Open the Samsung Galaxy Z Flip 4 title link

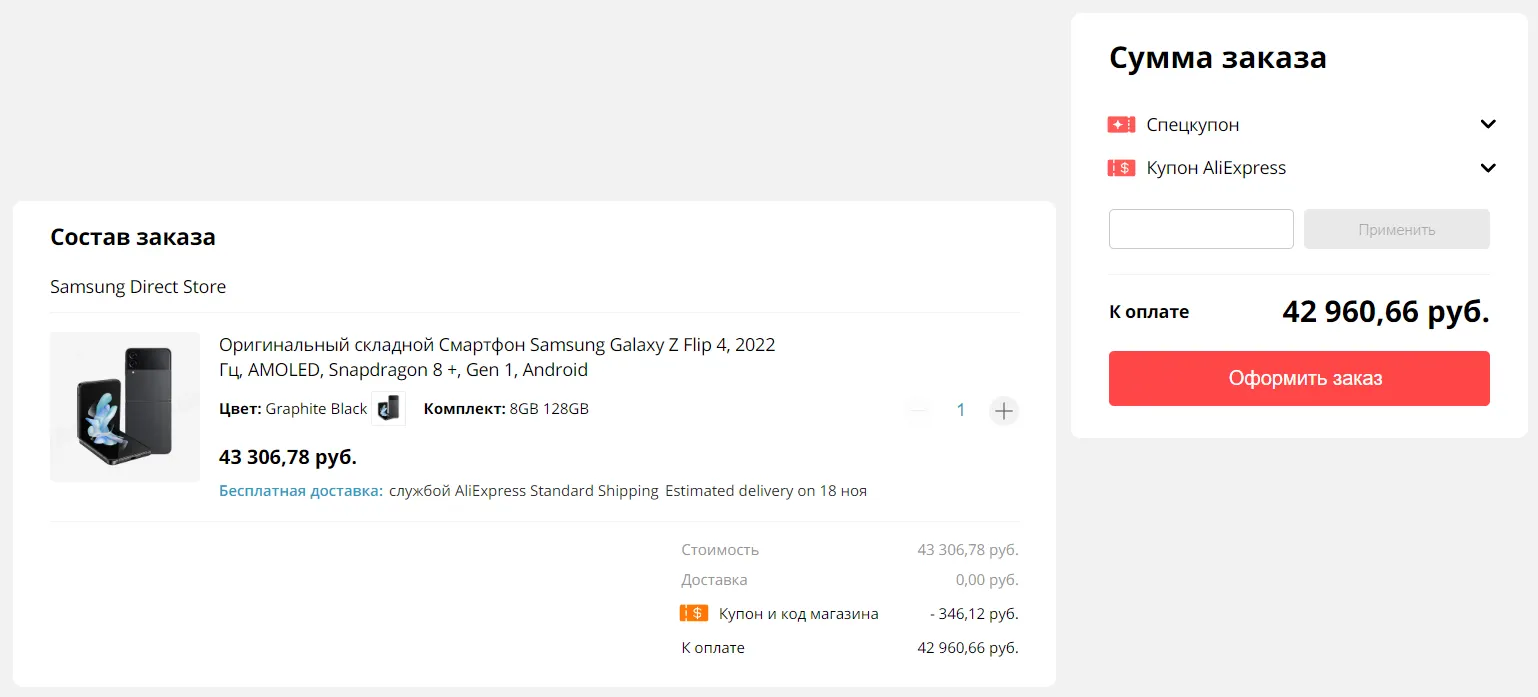click(x=497, y=357)
